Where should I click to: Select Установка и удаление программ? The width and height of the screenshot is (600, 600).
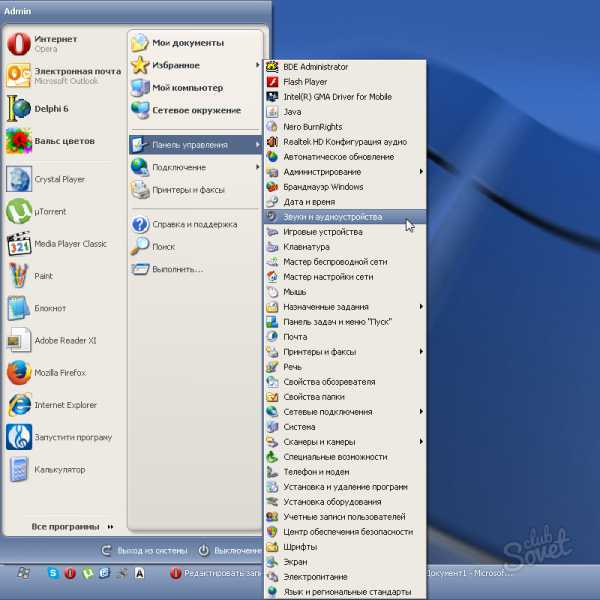click(345, 487)
